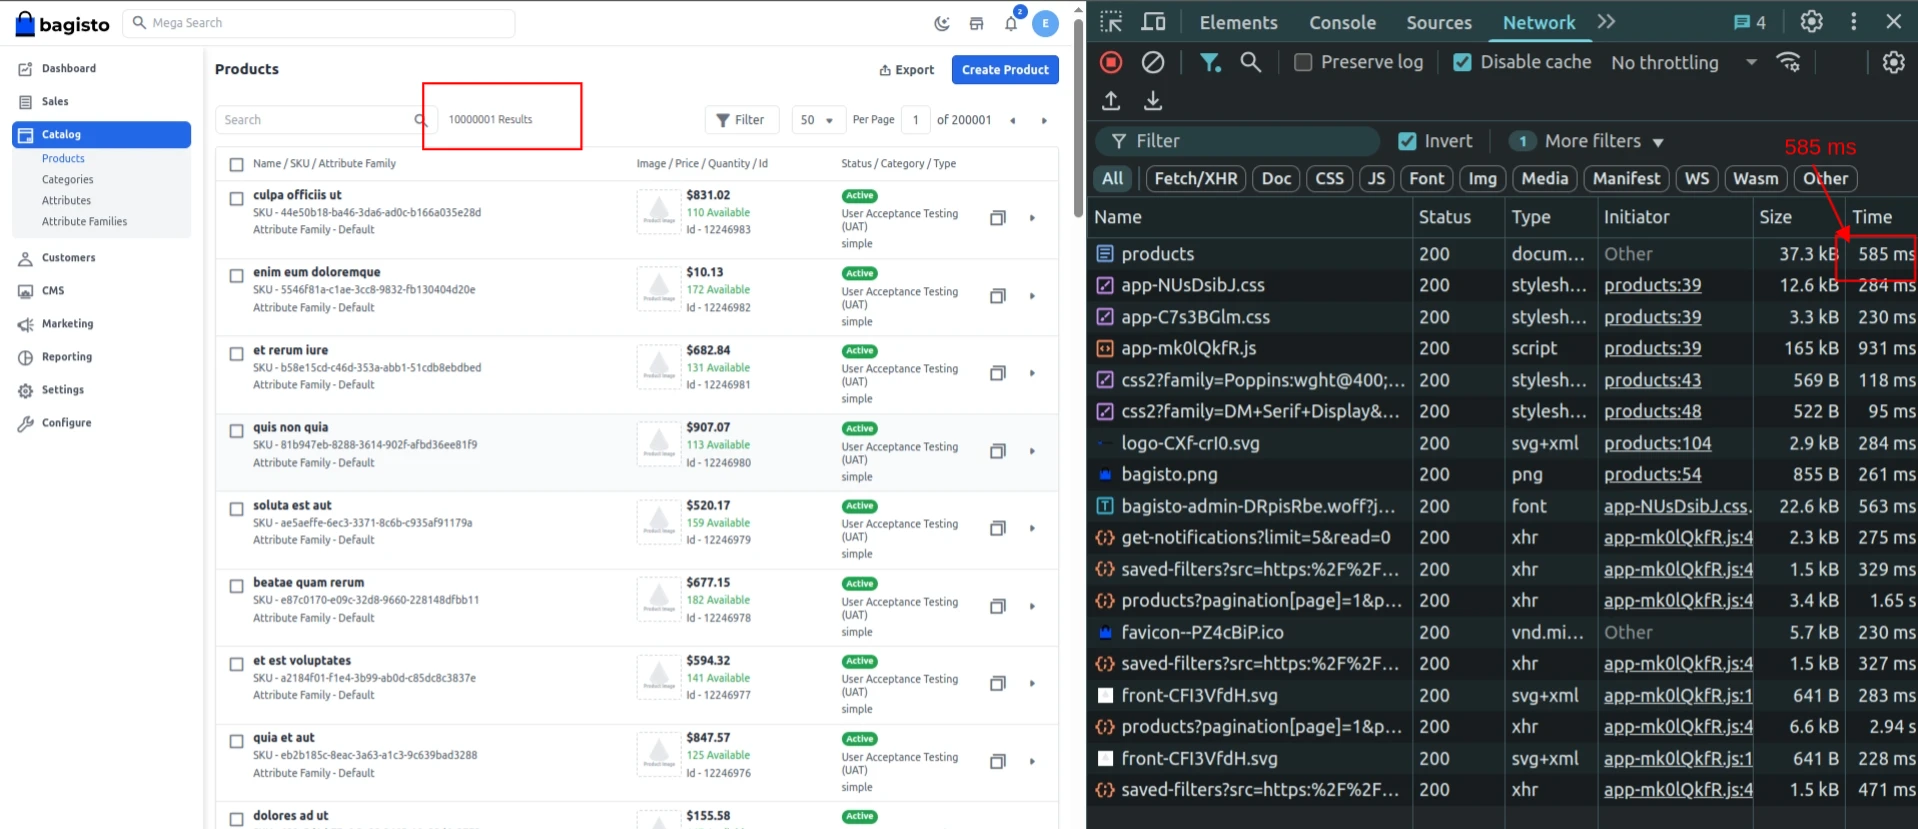Open details arrow for et rerum iure
The width and height of the screenshot is (1918, 829).
point(1032,373)
